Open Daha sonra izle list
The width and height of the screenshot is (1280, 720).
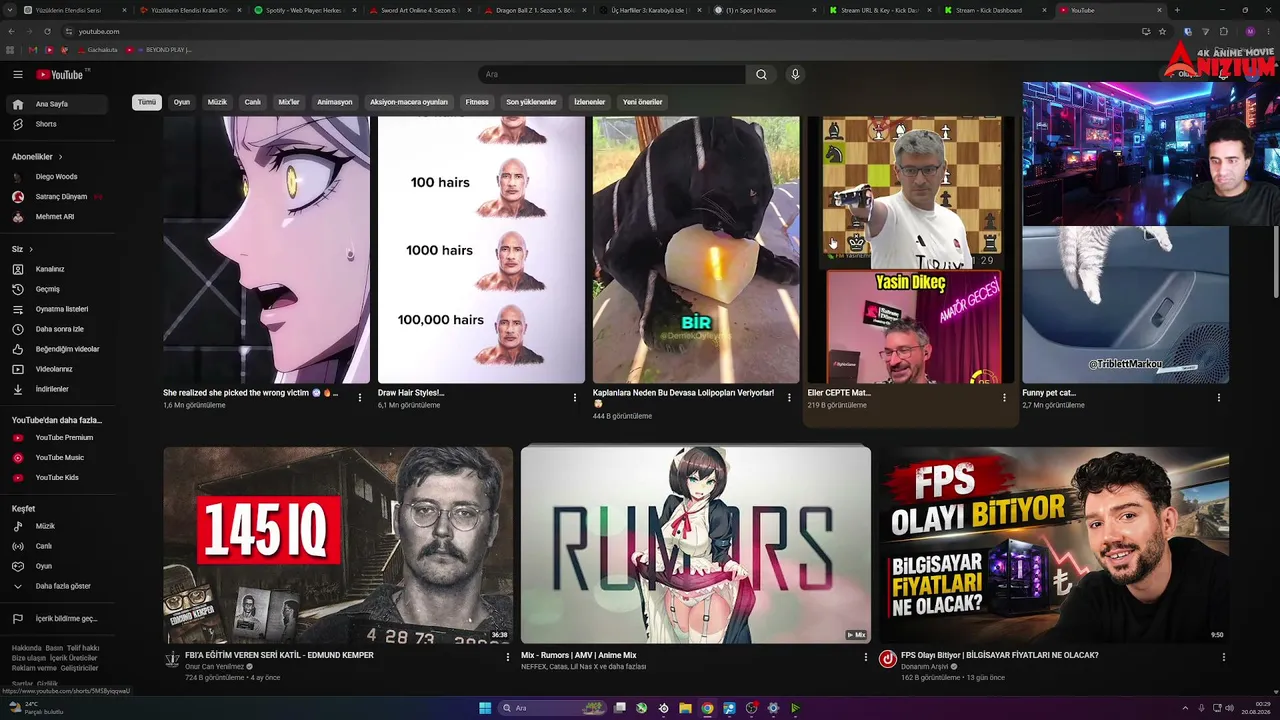[56, 329]
